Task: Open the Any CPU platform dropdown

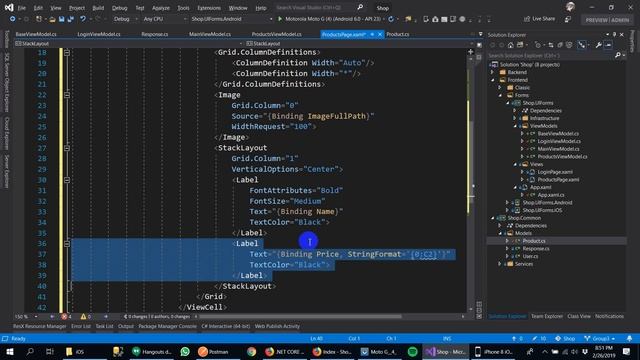Action: tap(164, 19)
